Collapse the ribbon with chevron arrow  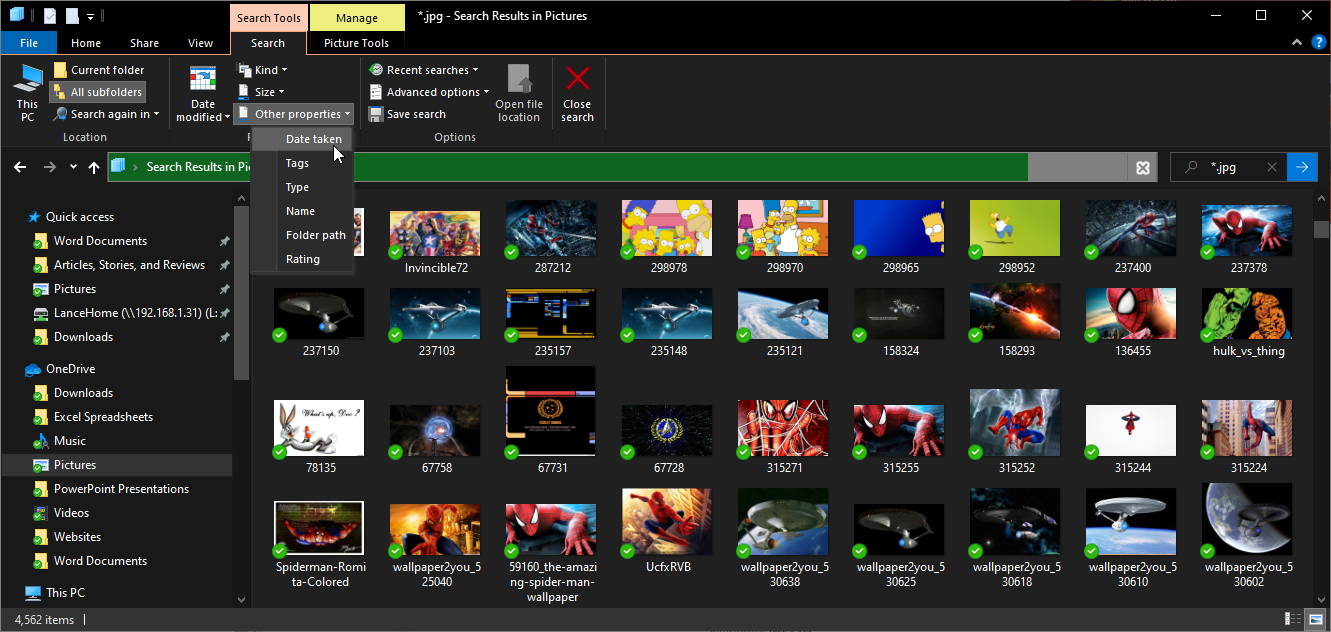1296,43
